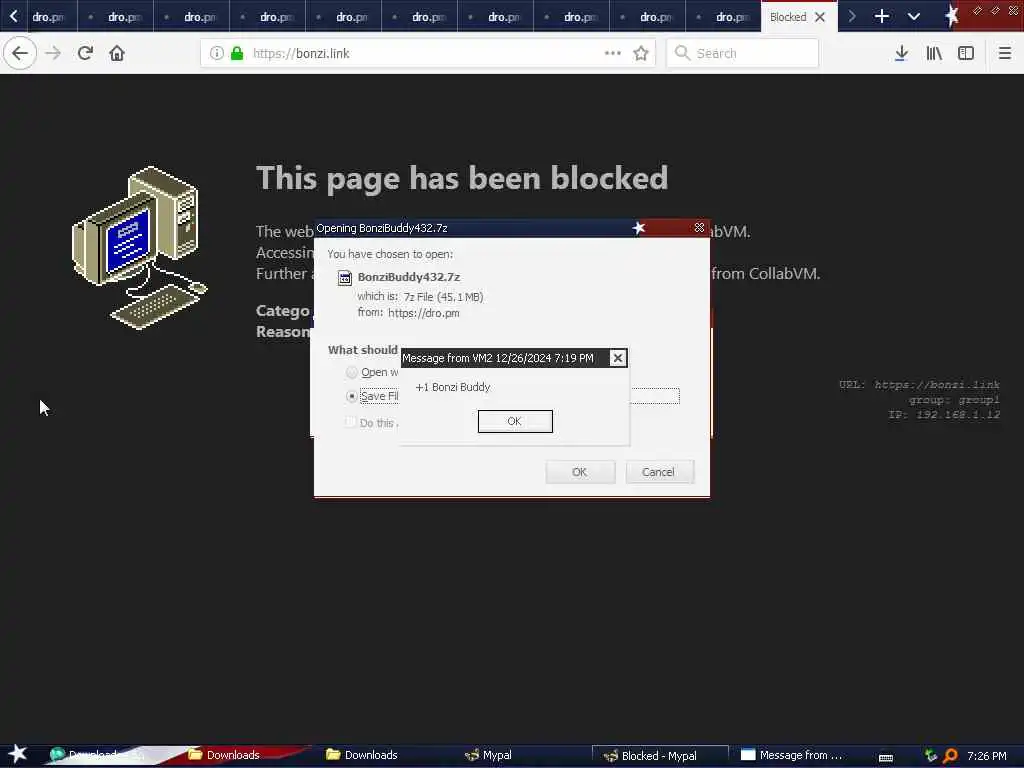Click the URL: https://bonzi.link details line
Image resolution: width=1024 pixels, height=768 pixels.
tap(920, 385)
